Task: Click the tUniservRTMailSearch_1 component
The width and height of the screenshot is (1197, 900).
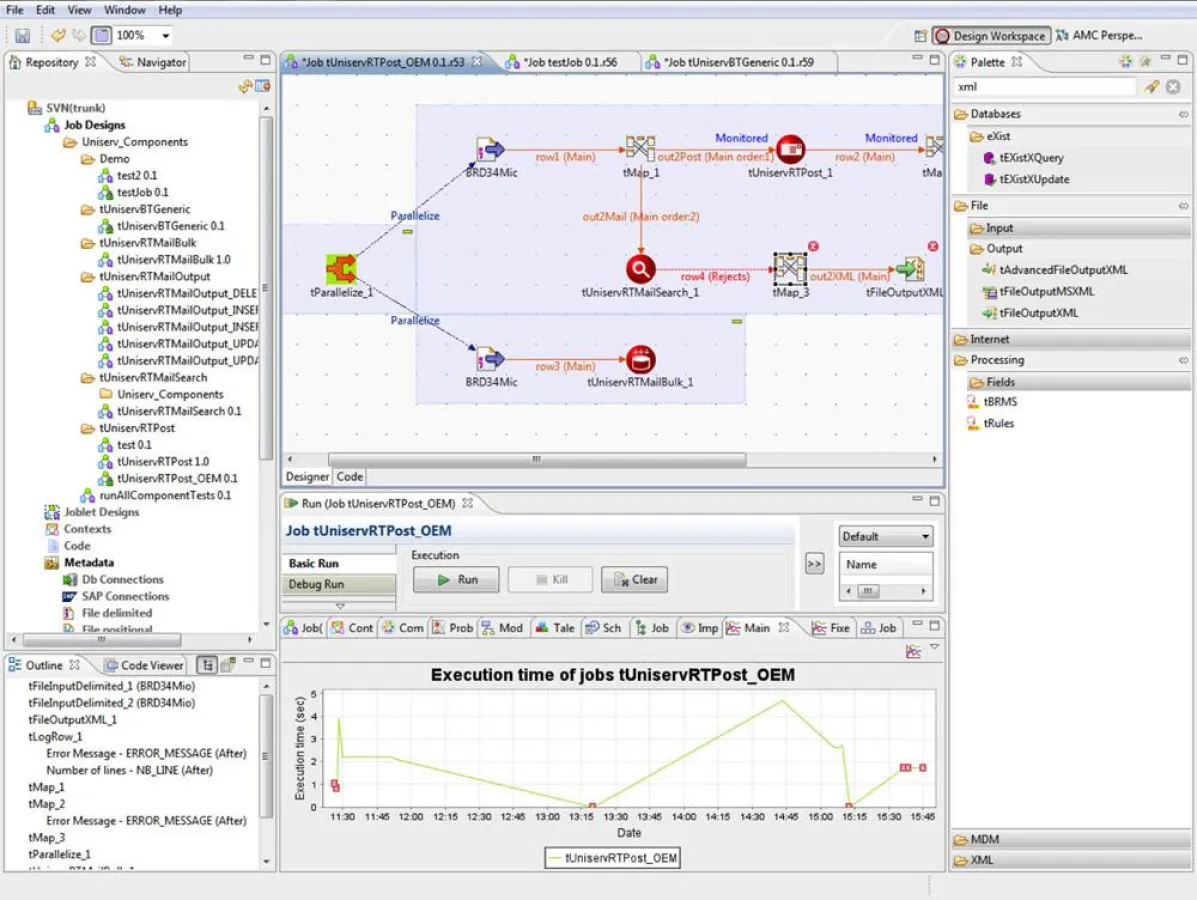Action: point(641,268)
